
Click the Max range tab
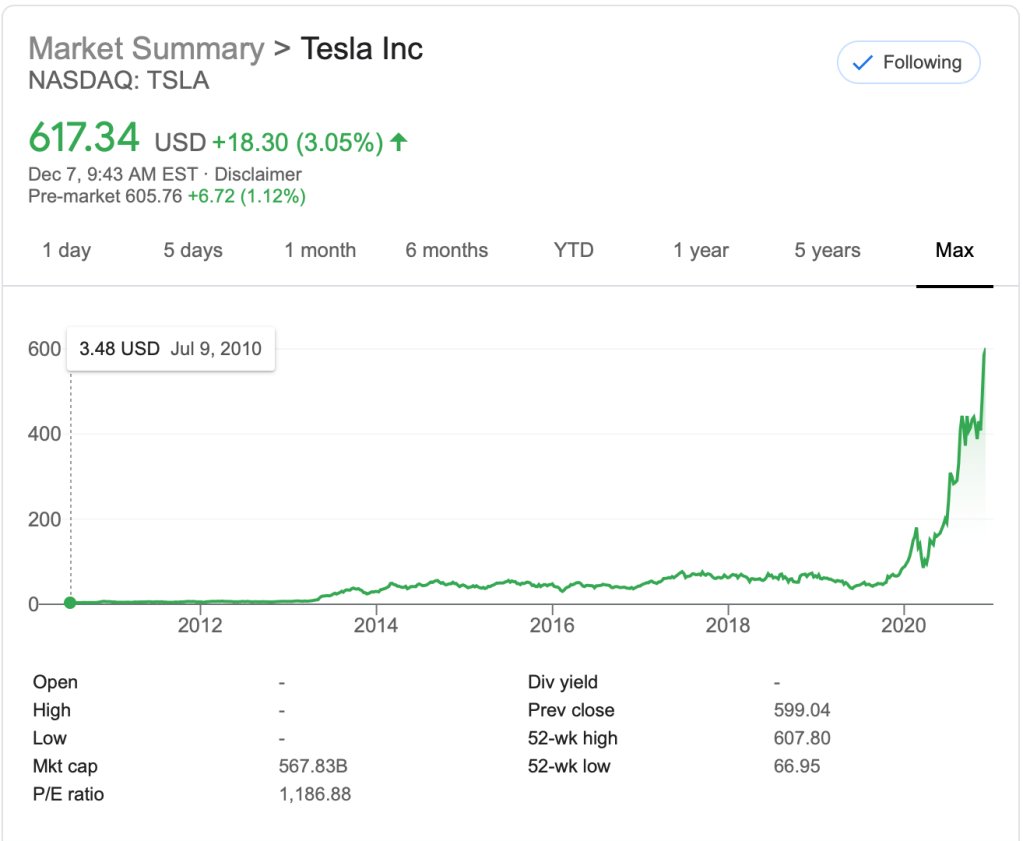pos(954,250)
